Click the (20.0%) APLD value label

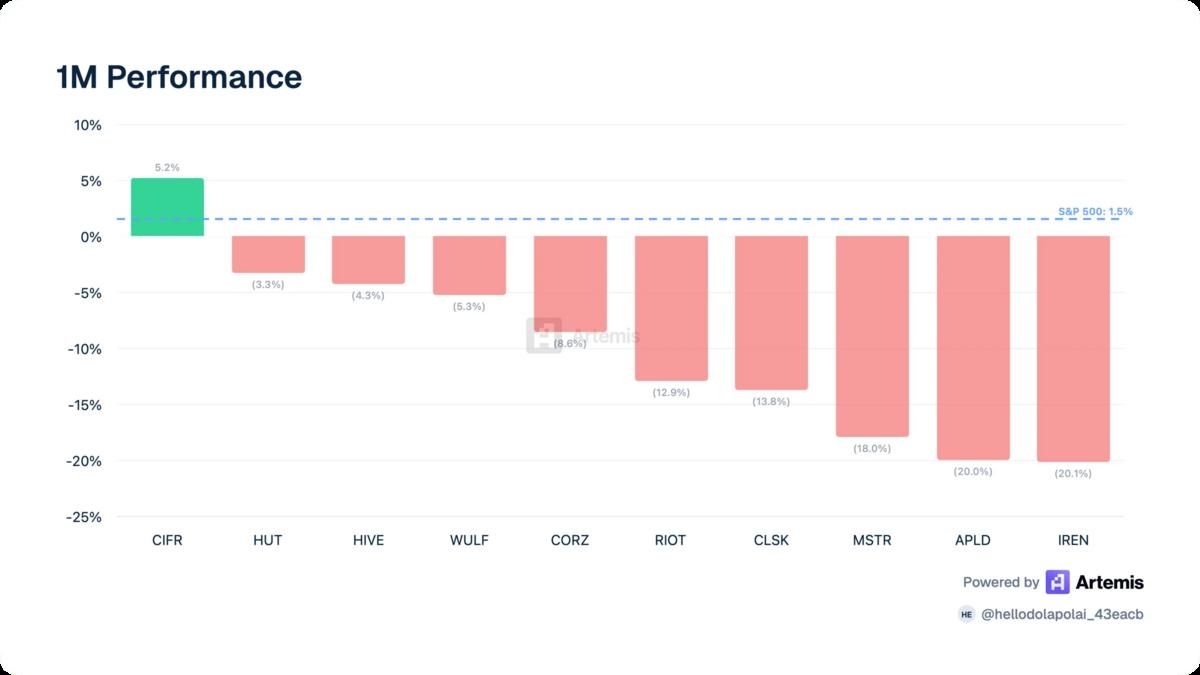coord(973,471)
